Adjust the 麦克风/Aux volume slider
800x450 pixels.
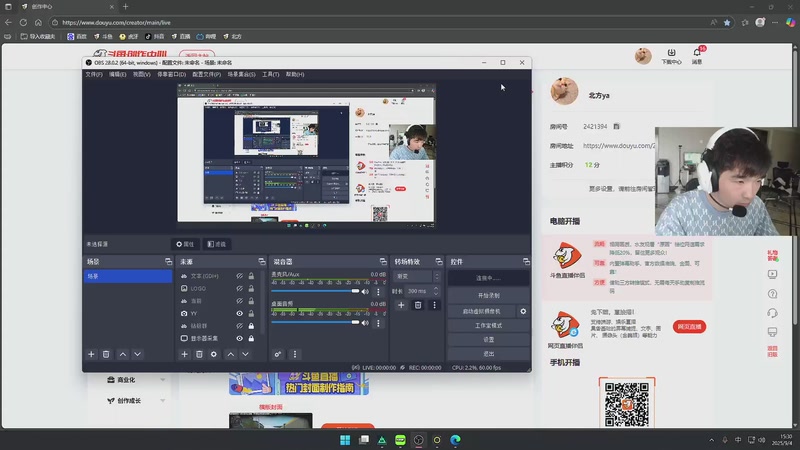pyautogui.click(x=315, y=291)
